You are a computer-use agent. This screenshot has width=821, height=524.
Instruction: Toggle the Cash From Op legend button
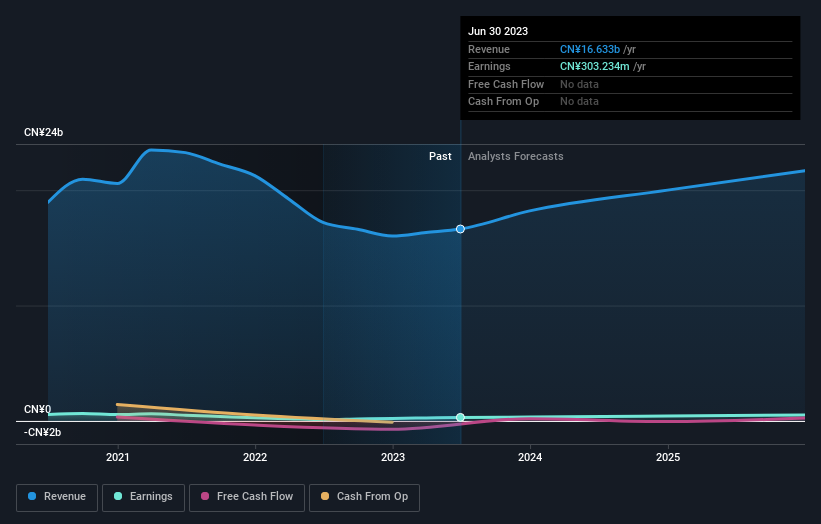364,497
